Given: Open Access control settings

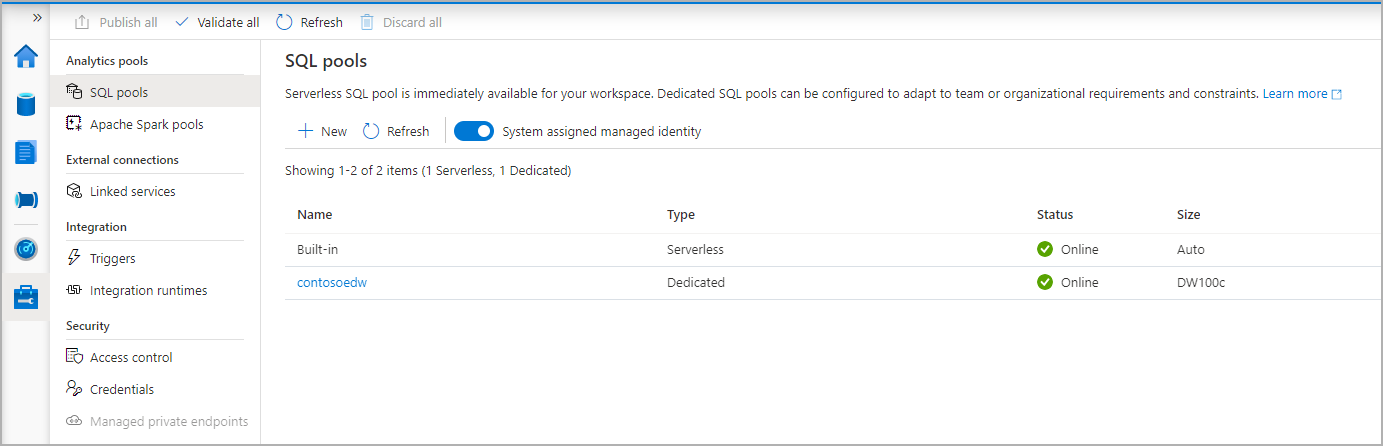Looking at the screenshot, I should 130,357.
